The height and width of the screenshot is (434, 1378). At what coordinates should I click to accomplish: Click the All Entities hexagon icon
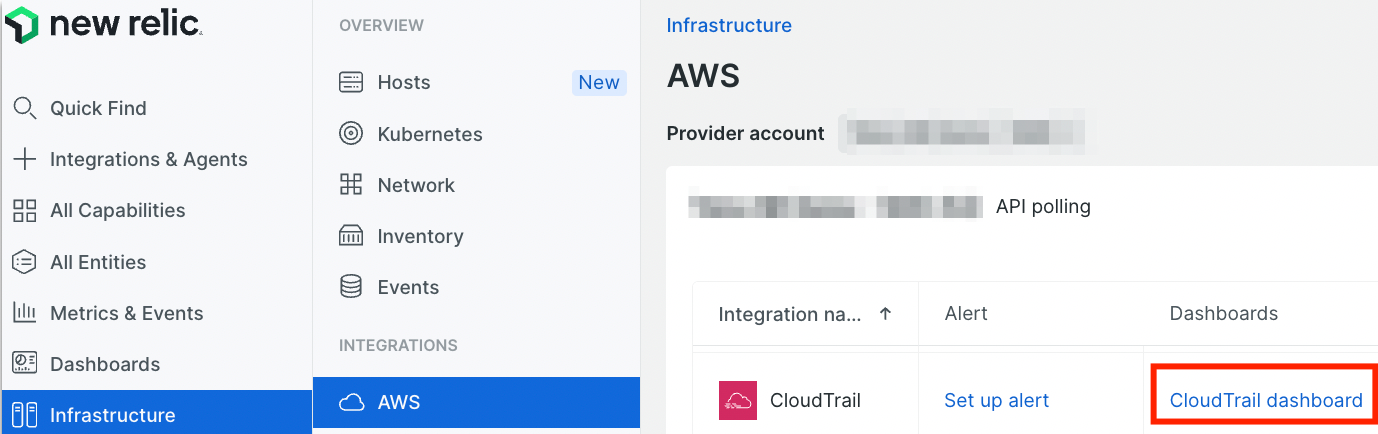point(24,262)
